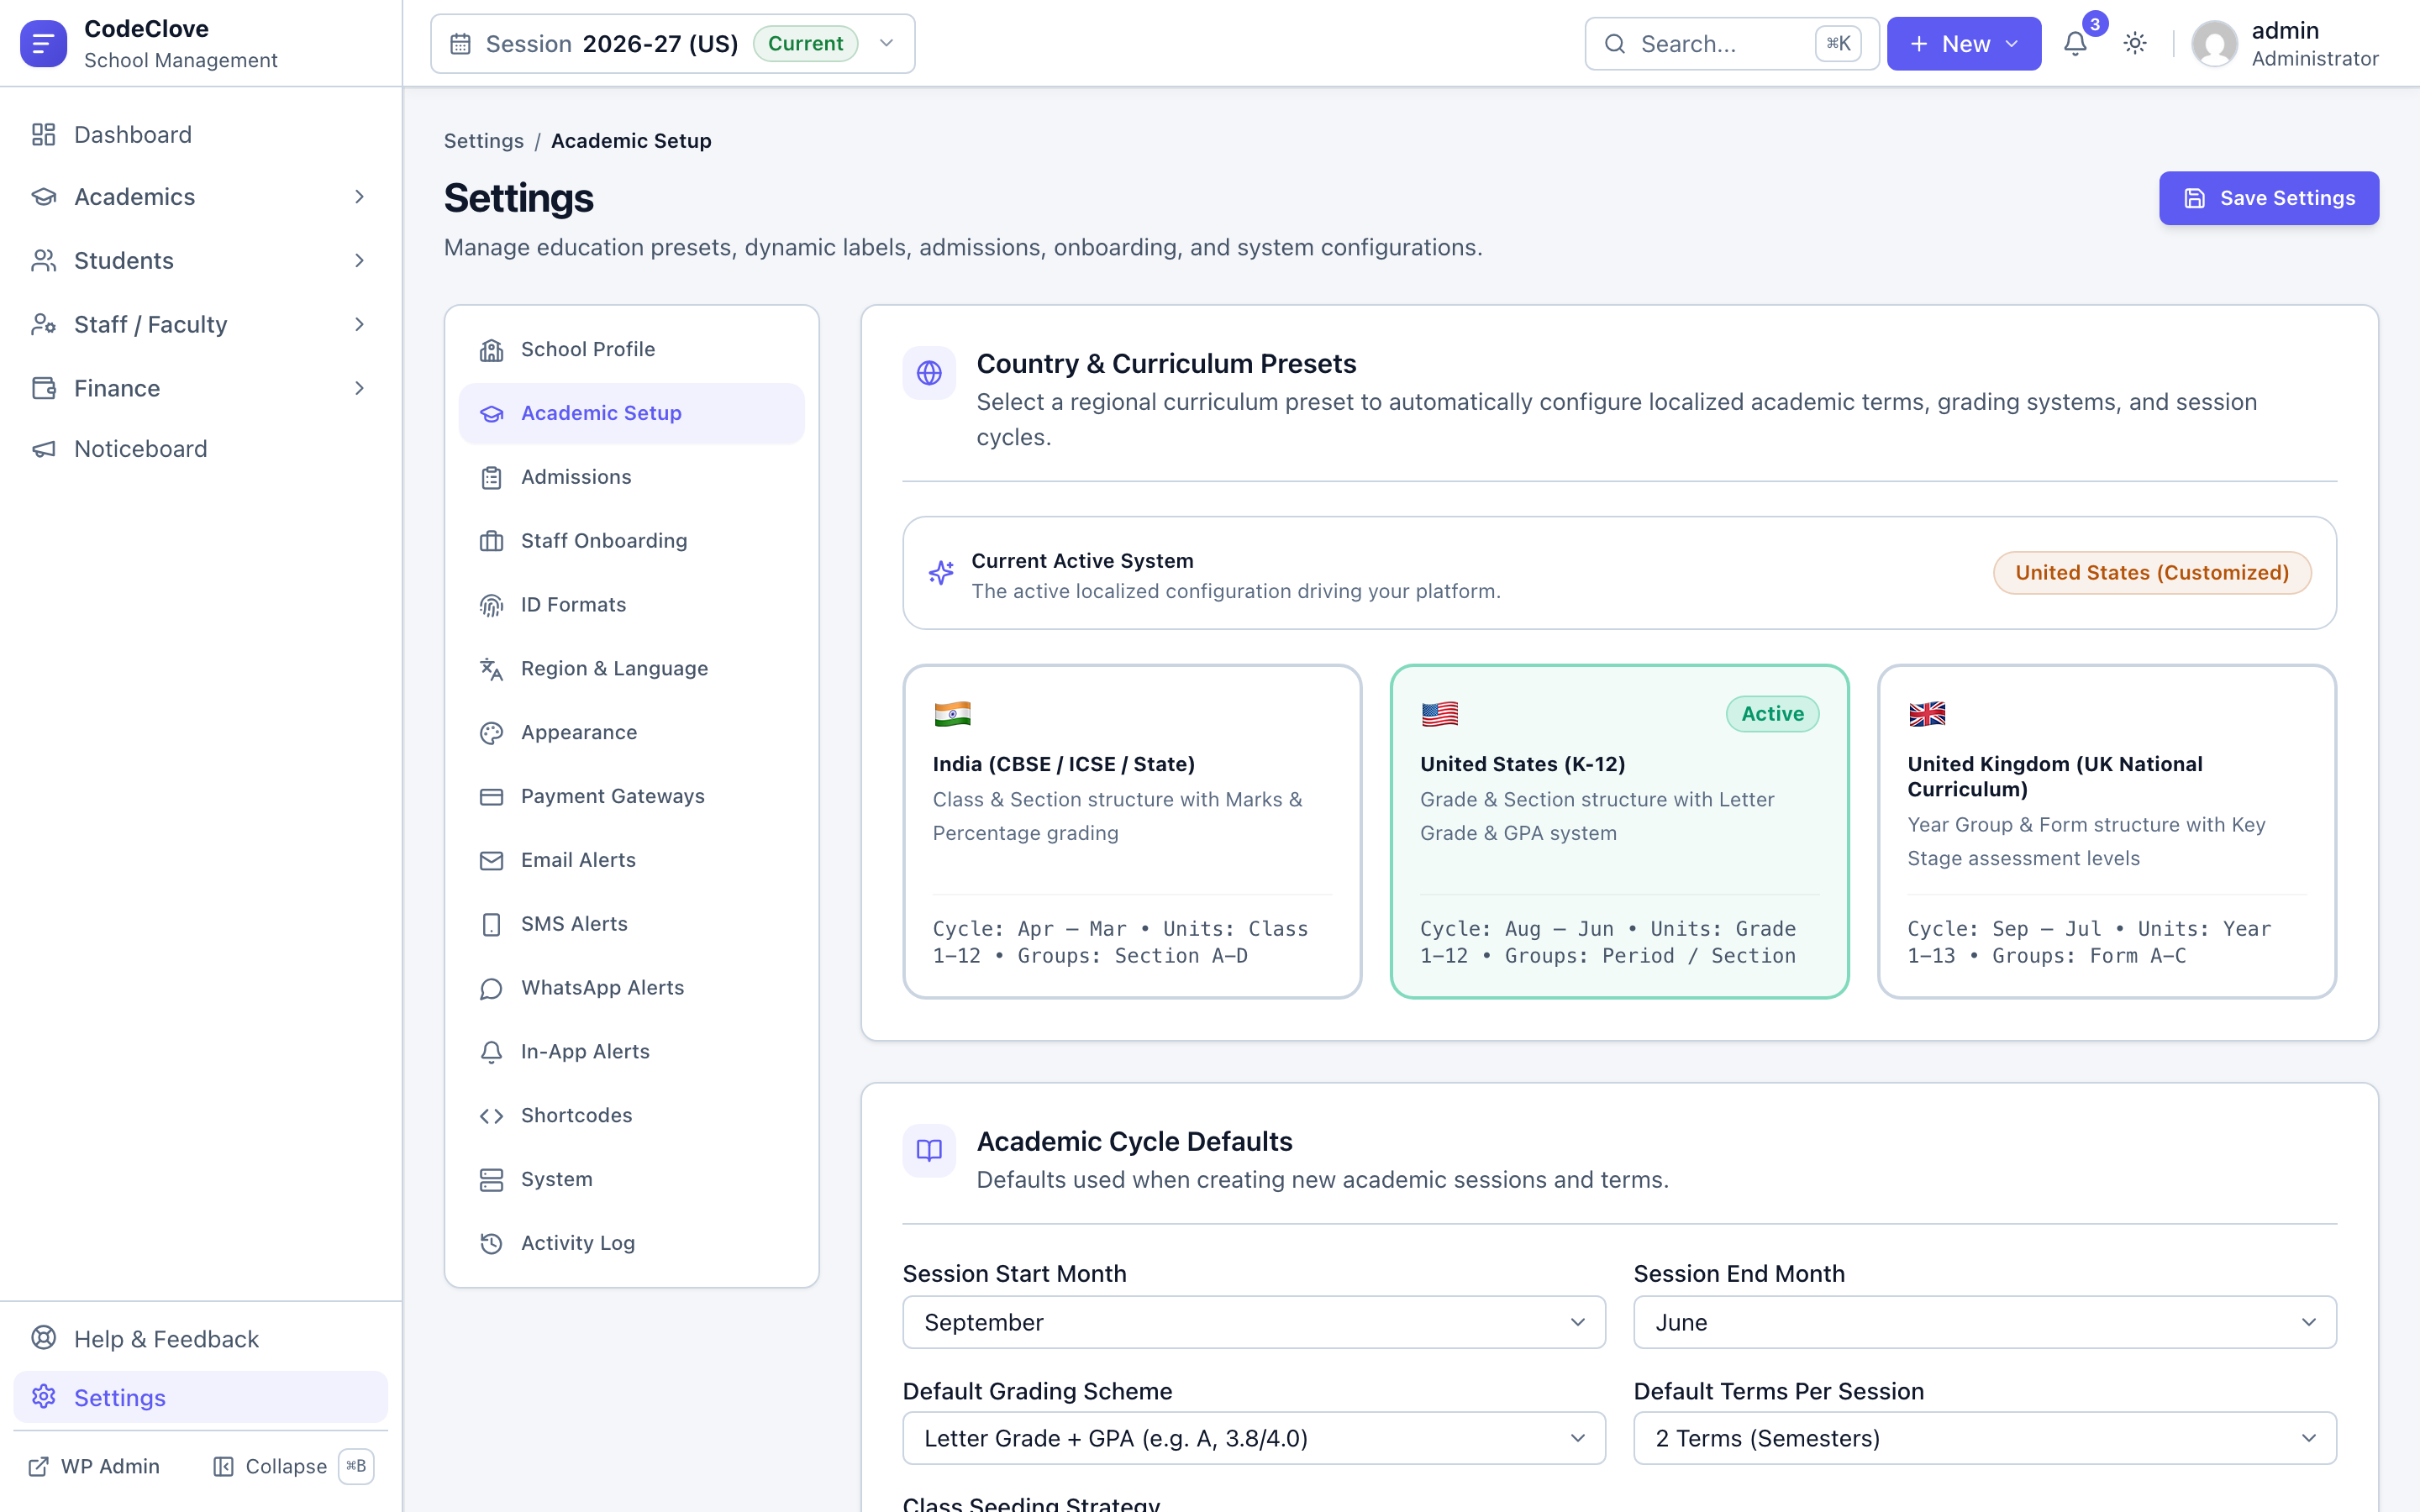Open the Session End Month dropdown
This screenshot has height=1512, width=2420.
click(x=1985, y=1322)
